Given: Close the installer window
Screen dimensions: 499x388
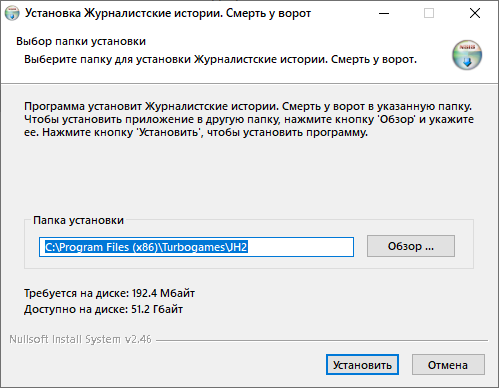Looking at the screenshot, I should point(475,13).
